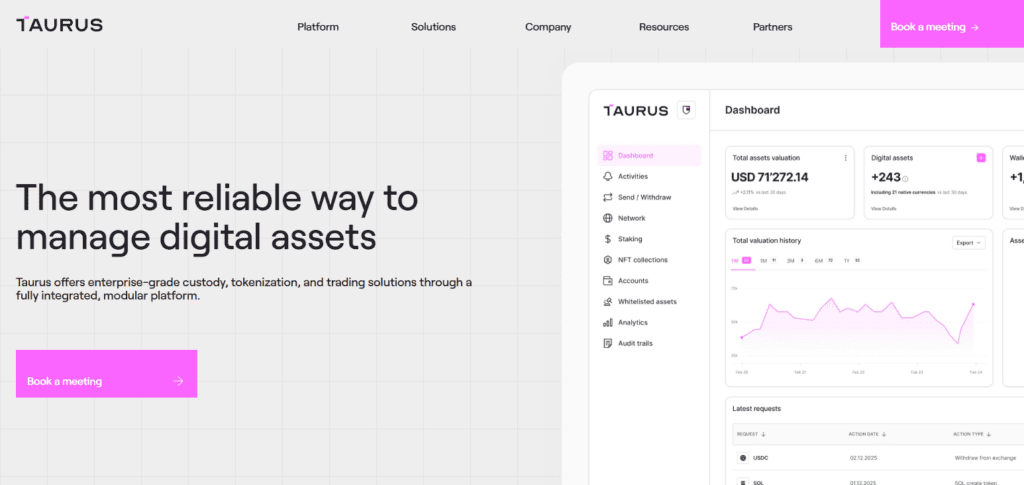This screenshot has width=1024, height=485.
Task: Click the info icon next to +243
Action: [905, 178]
